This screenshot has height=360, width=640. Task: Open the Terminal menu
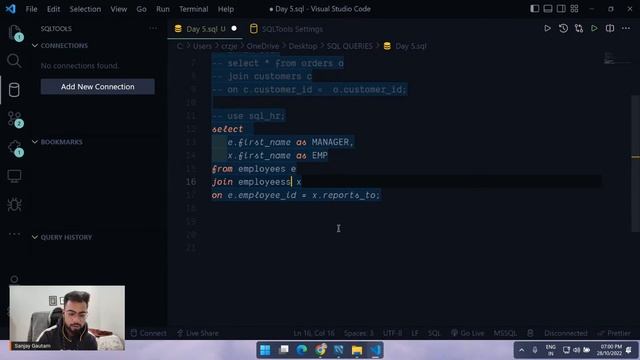193,9
